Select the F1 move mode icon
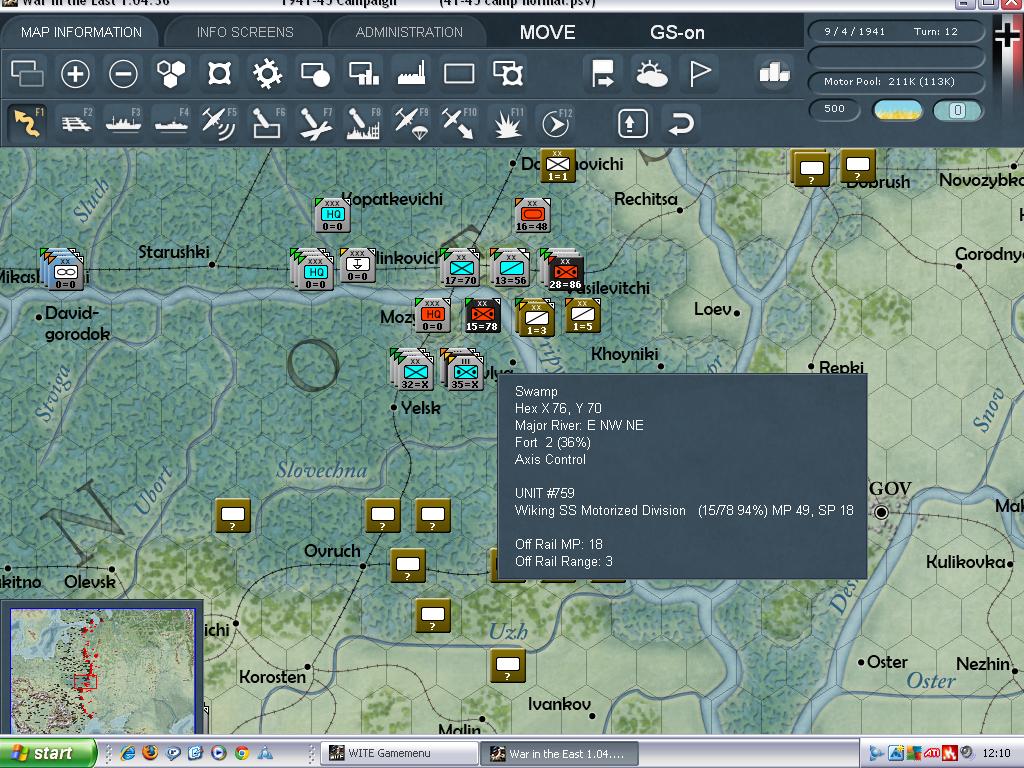The width and height of the screenshot is (1024, 768). click(x=27, y=123)
